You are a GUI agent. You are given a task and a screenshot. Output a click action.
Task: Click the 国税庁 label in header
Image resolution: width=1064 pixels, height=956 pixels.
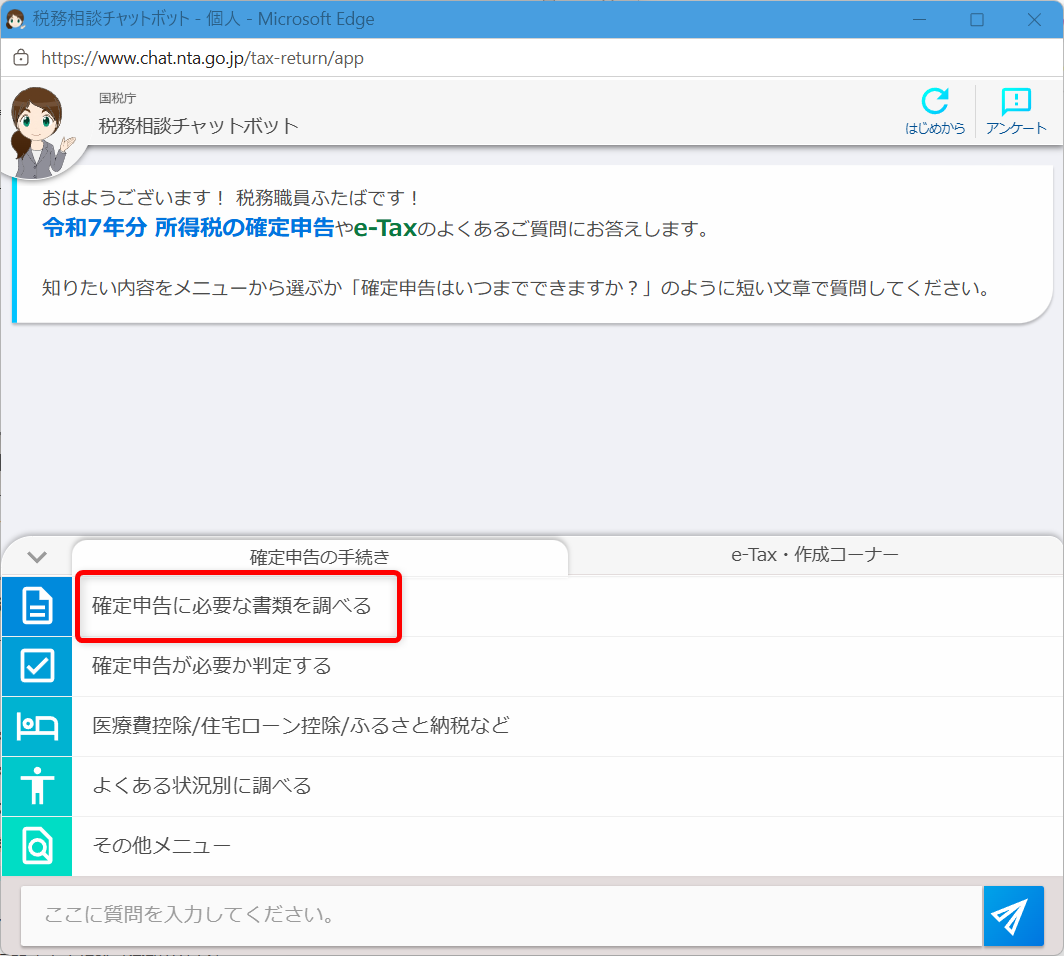point(117,98)
